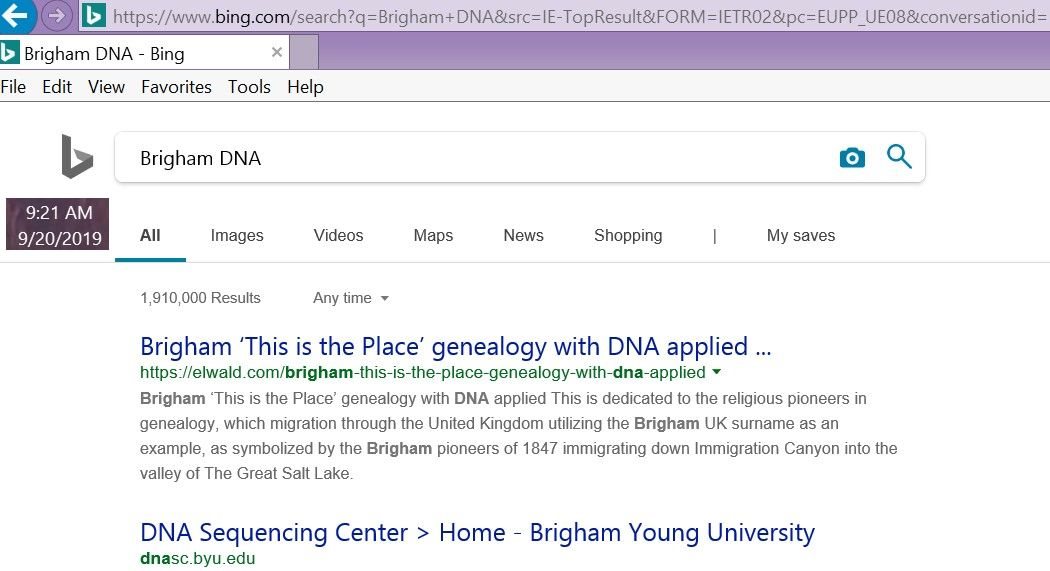Viewport: 1050px width, 571px height.
Task: Open Brigham 'This is the Place' genealogy result
Action: pos(455,347)
